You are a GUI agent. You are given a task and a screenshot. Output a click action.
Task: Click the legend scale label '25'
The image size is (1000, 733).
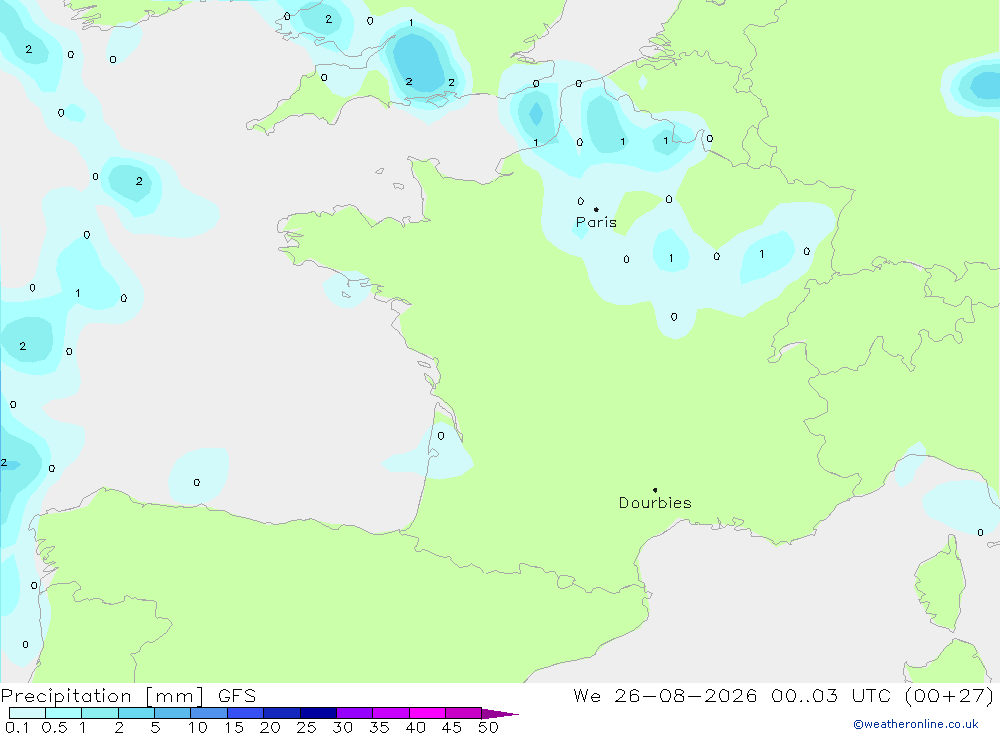(306, 727)
